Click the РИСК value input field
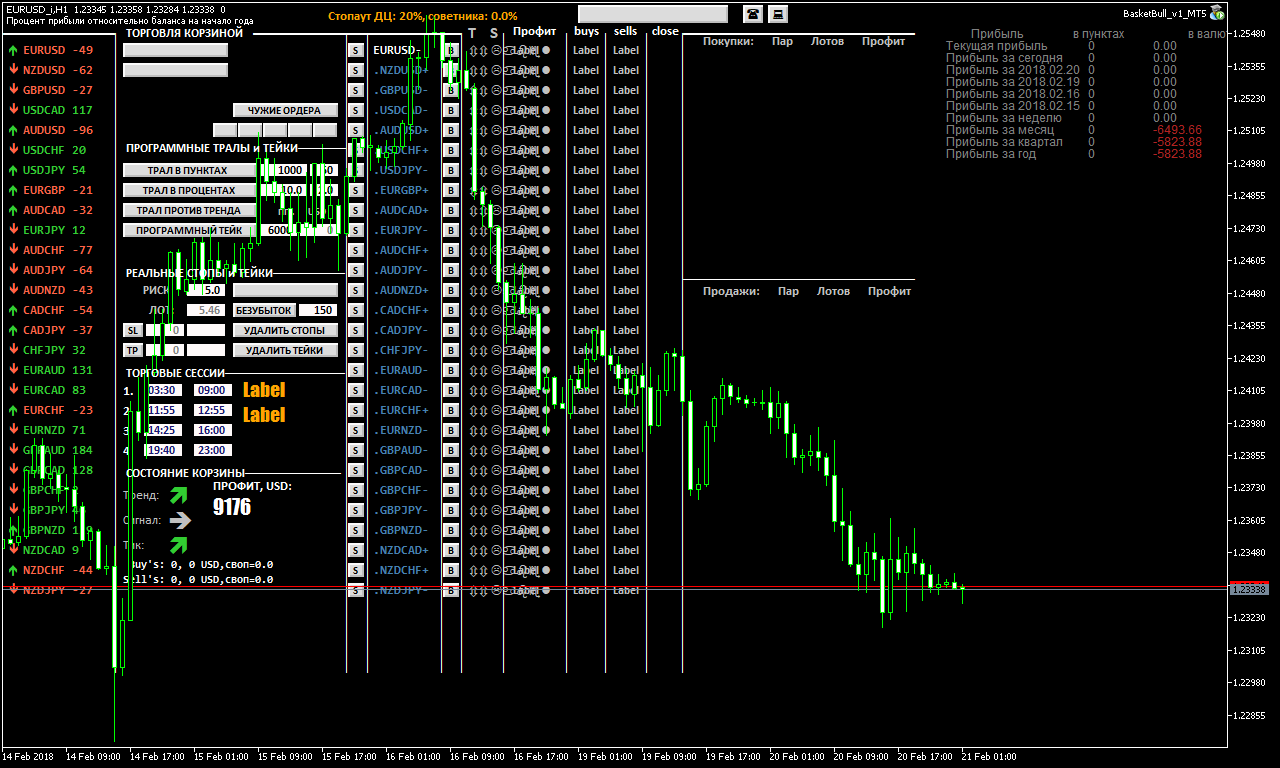Image resolution: width=1280 pixels, height=768 pixels. tap(212, 290)
